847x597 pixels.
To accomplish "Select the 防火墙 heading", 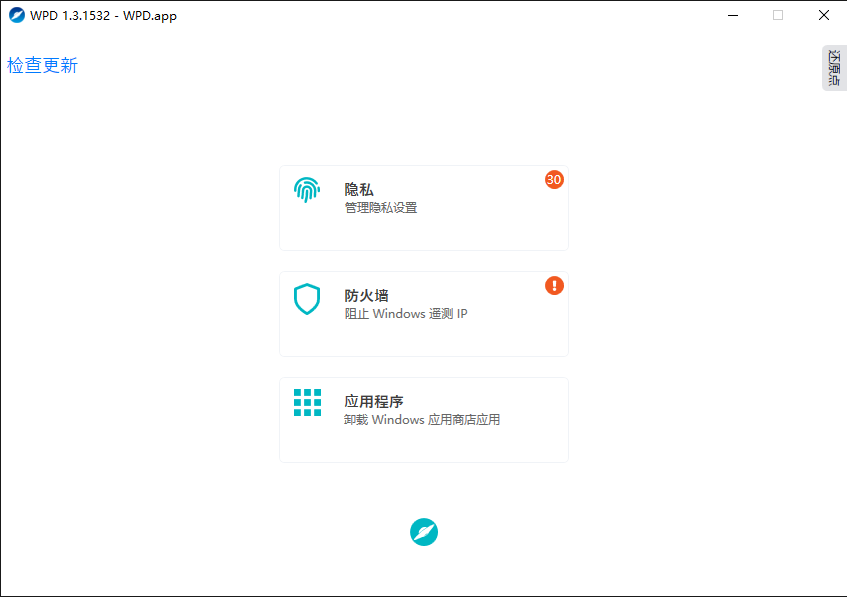I will click(366, 296).
